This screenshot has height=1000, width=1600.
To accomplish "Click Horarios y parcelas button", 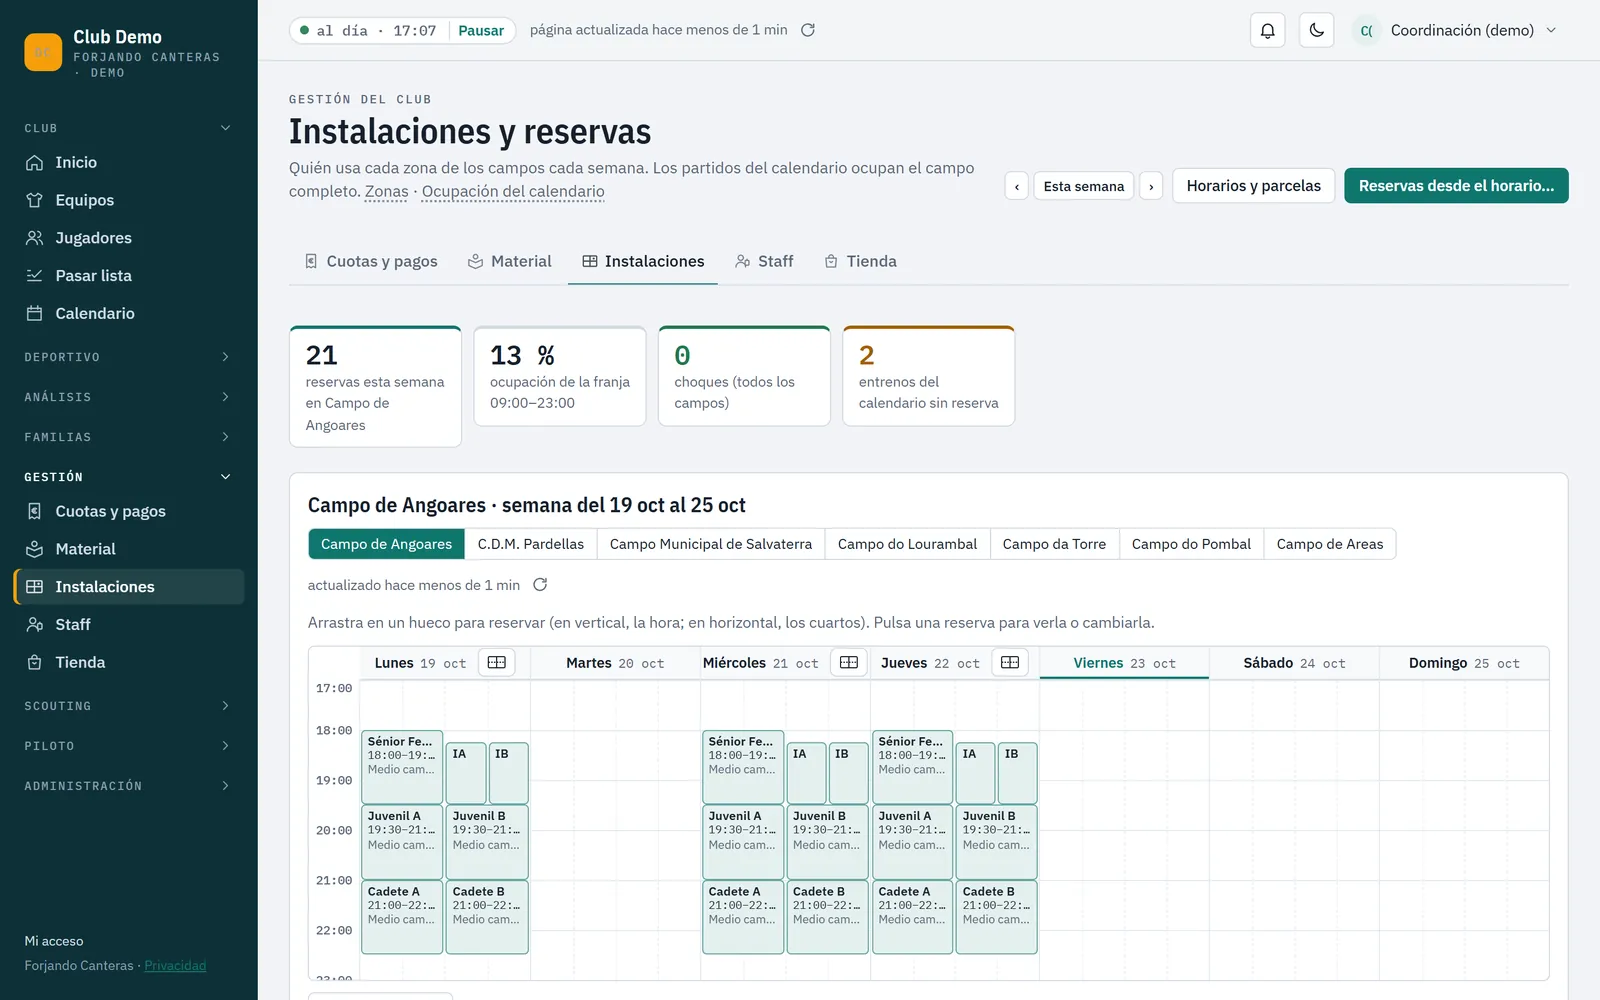I will (1253, 186).
